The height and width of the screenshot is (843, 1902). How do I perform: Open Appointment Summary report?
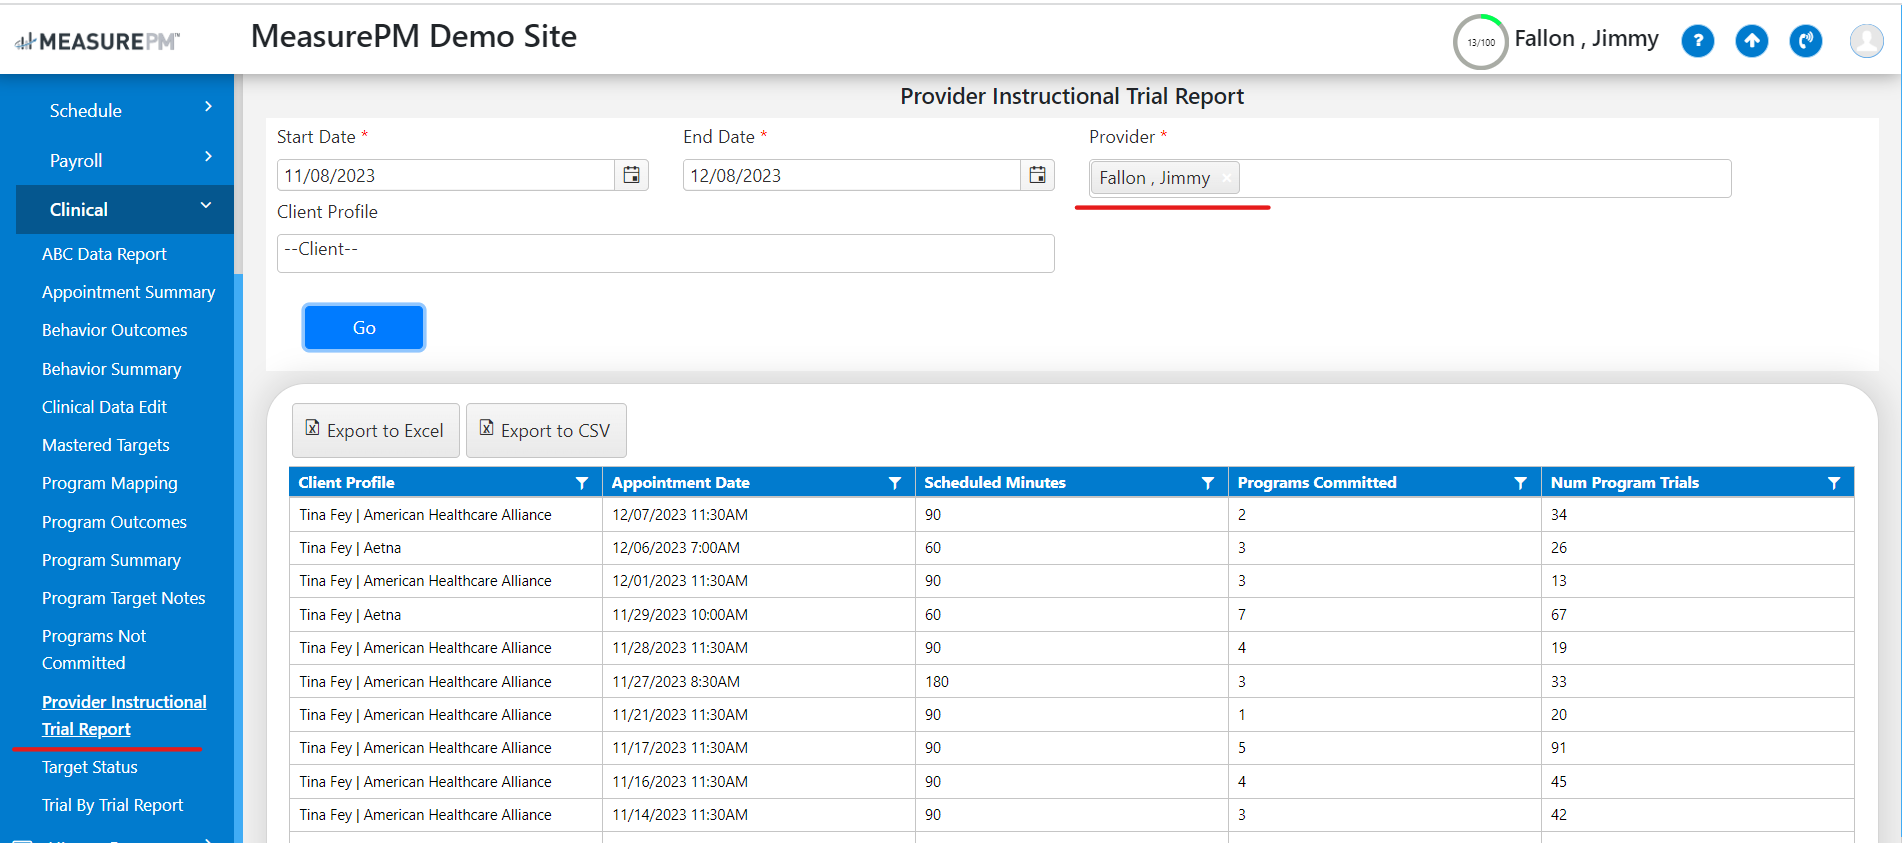128,292
